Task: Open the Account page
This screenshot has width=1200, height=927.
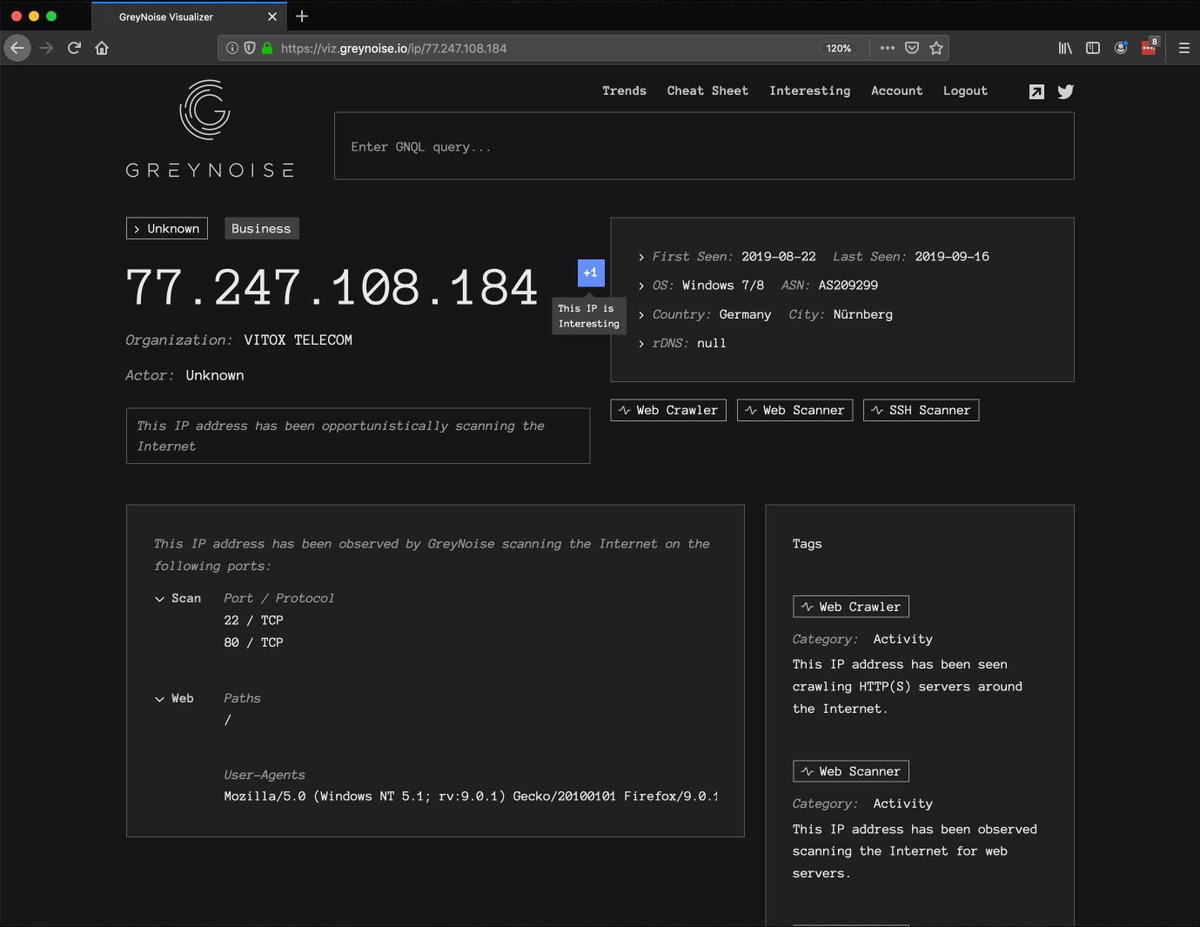Action: click(897, 91)
